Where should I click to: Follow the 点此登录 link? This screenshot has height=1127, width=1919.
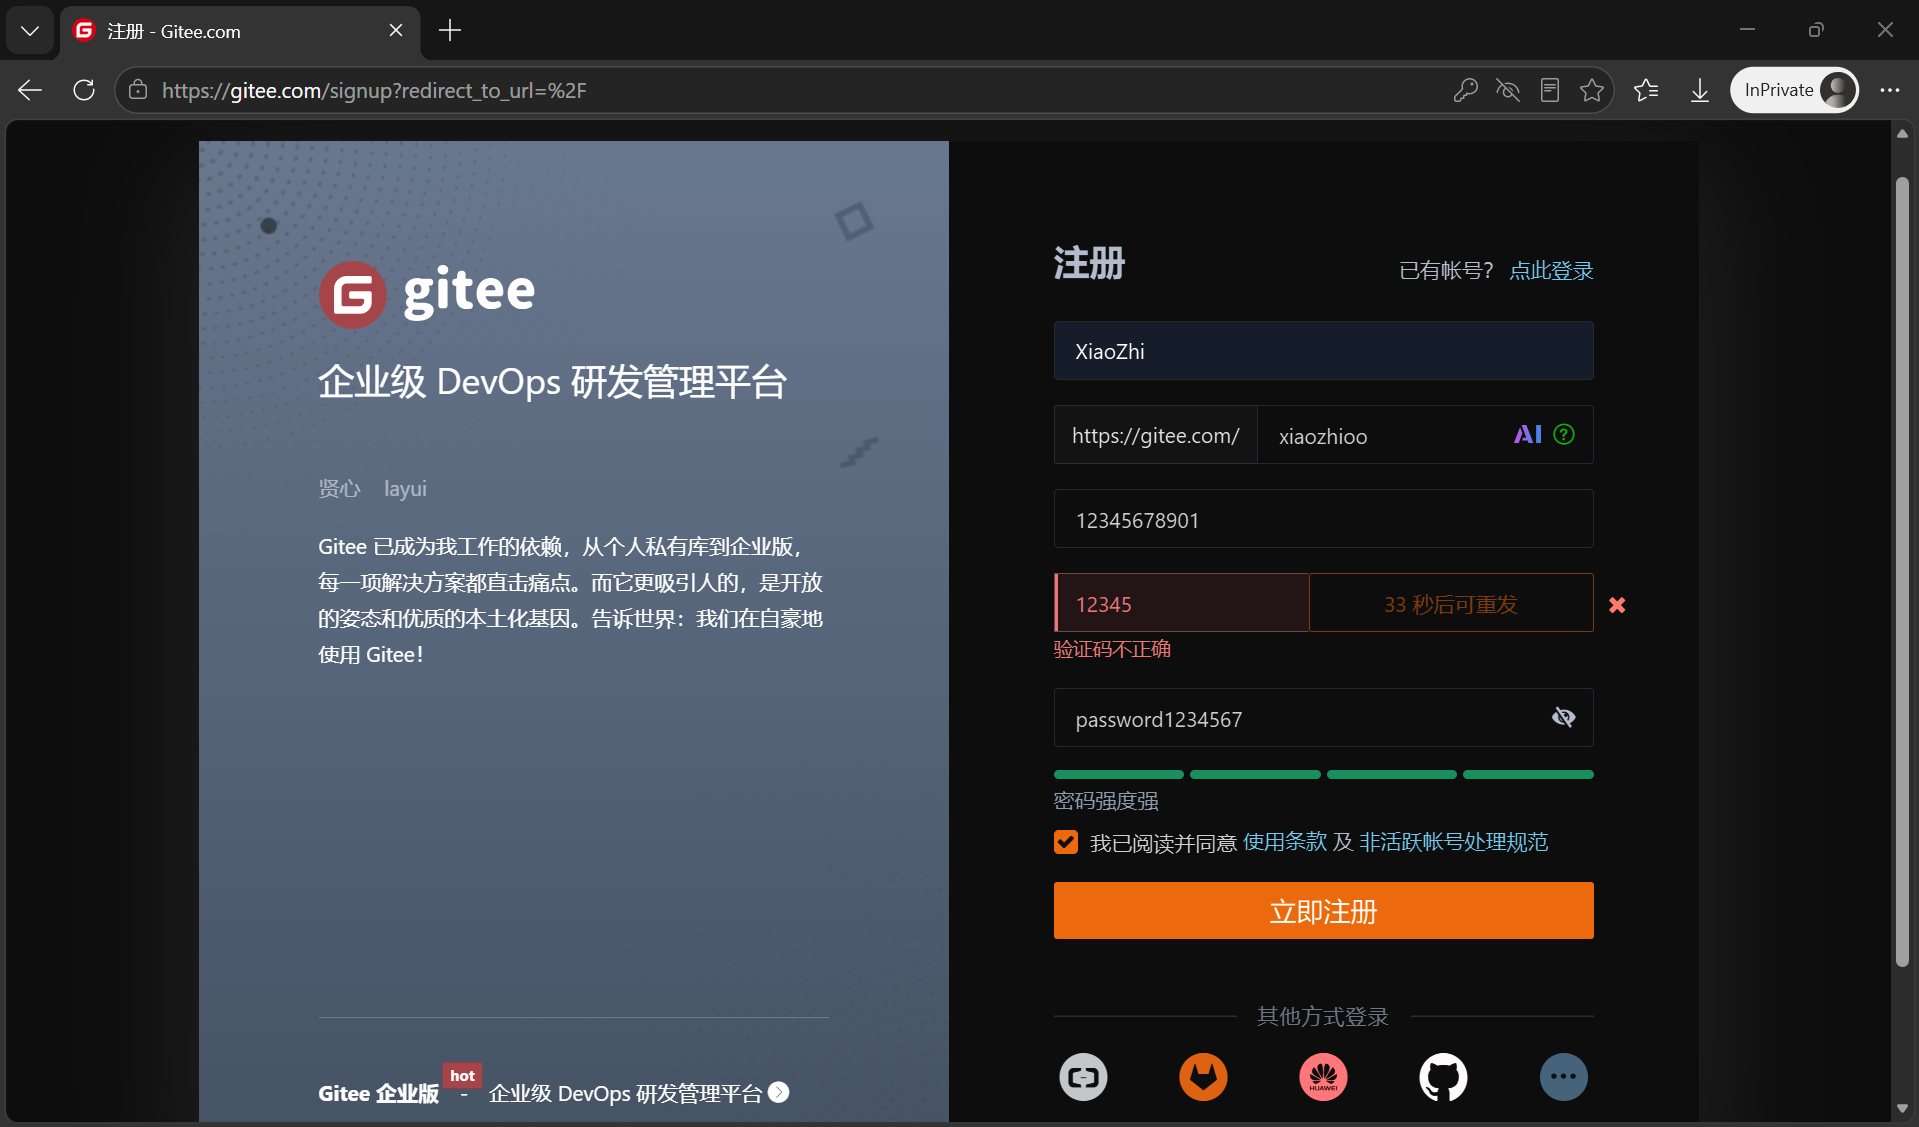pyautogui.click(x=1551, y=270)
